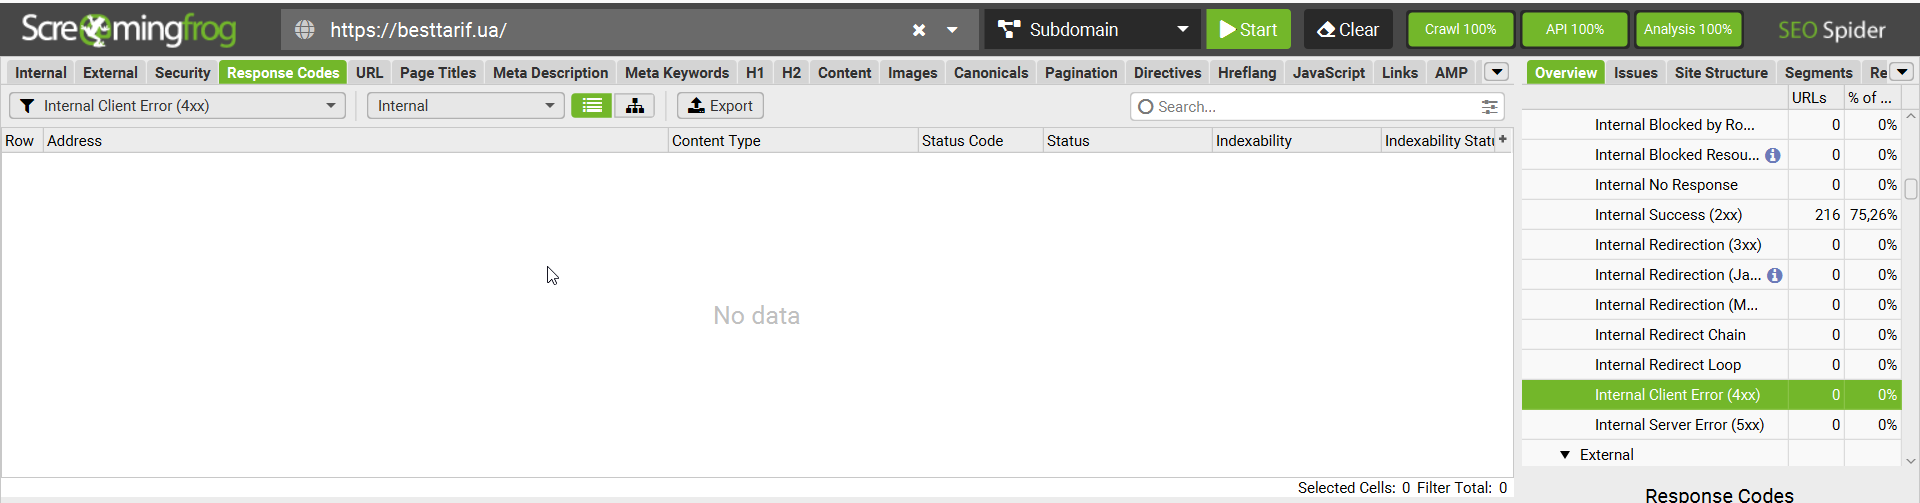Click the Screaming Frog logo
Viewport: 1920px width, 503px height.
coord(129,30)
